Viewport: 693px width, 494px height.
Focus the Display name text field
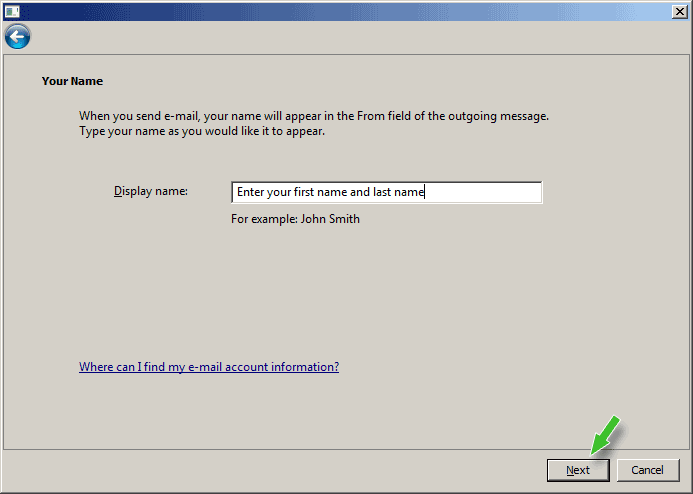click(386, 192)
